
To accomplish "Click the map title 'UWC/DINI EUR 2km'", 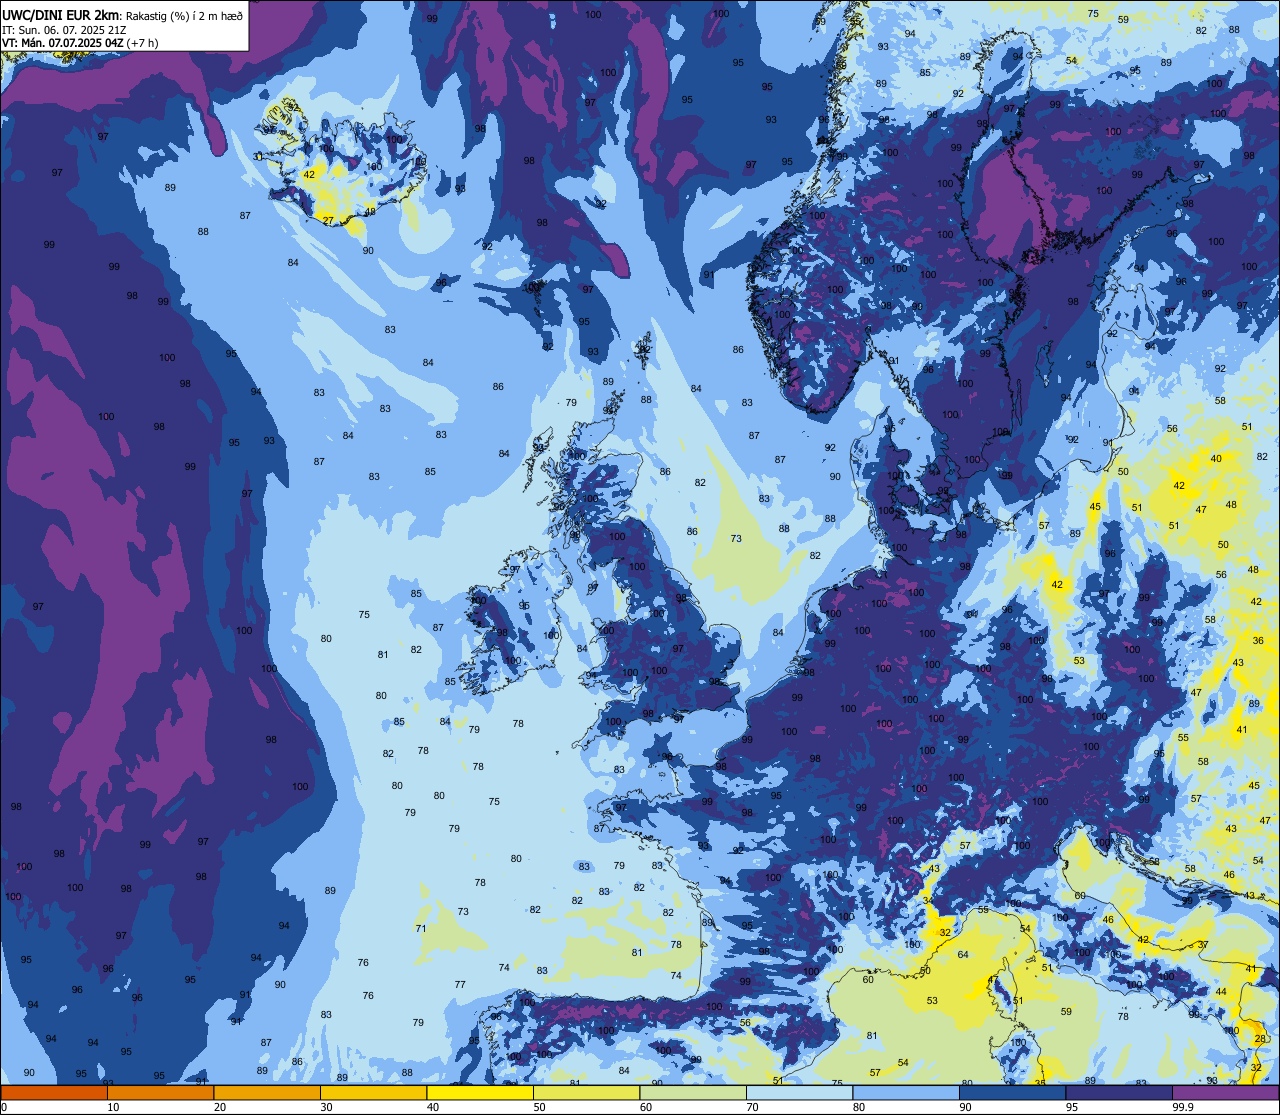I will coord(60,14).
